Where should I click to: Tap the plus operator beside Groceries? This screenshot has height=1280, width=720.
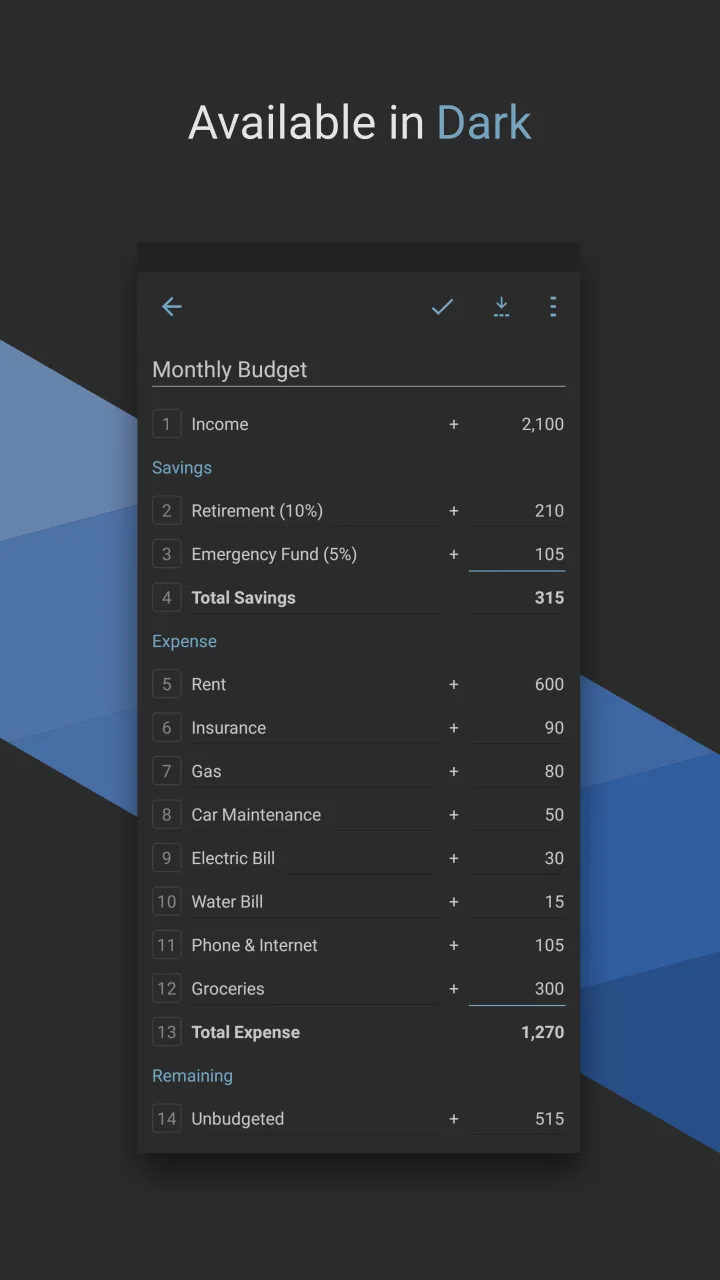point(453,989)
